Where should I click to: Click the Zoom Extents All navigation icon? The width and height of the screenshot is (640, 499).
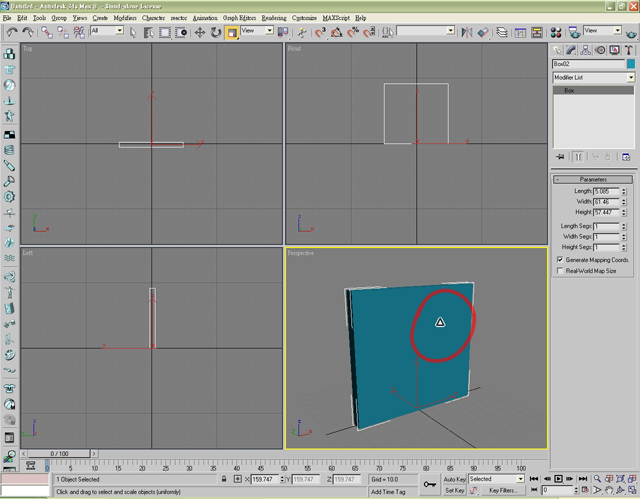(632, 479)
